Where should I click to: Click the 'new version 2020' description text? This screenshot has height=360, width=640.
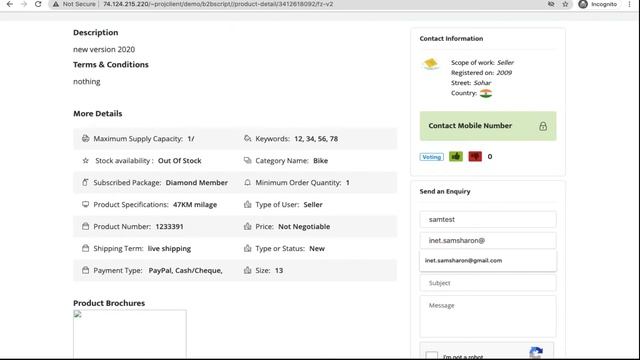point(104,49)
